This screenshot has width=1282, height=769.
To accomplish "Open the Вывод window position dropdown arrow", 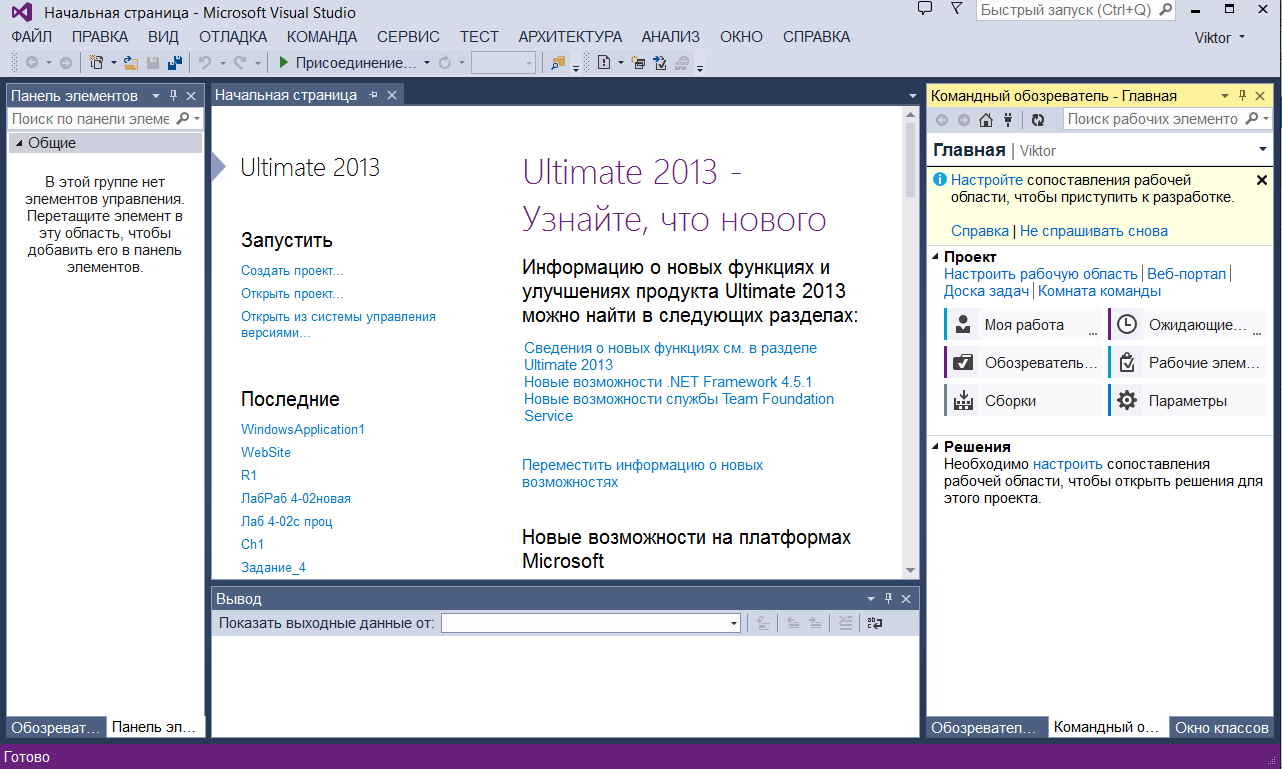I will click(870, 598).
